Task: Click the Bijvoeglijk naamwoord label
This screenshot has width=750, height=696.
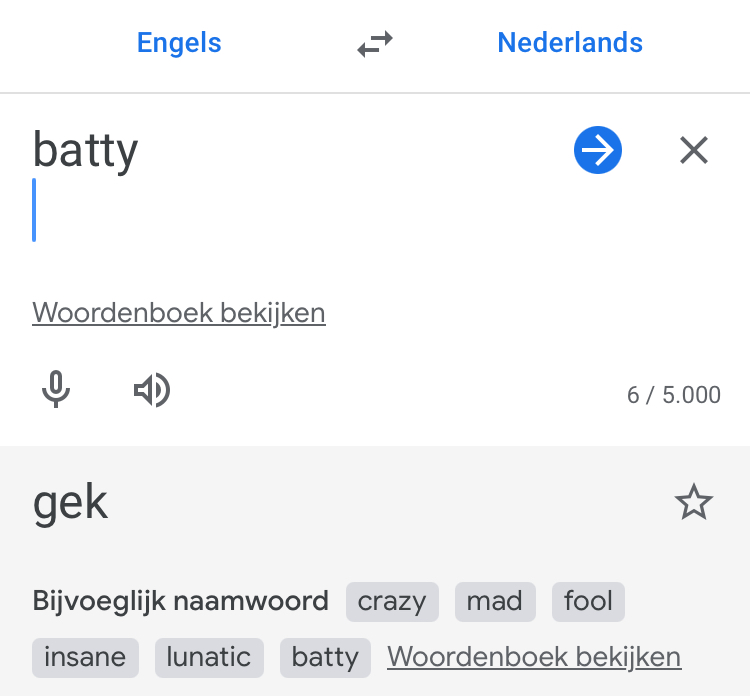Action: tap(180, 602)
